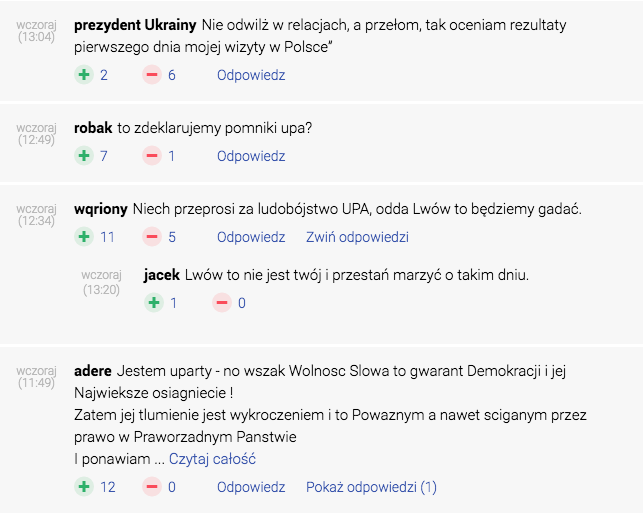Expand replies via Pokaż odpowiedzi (1)
The height and width of the screenshot is (513, 644).
pyautogui.click(x=371, y=487)
